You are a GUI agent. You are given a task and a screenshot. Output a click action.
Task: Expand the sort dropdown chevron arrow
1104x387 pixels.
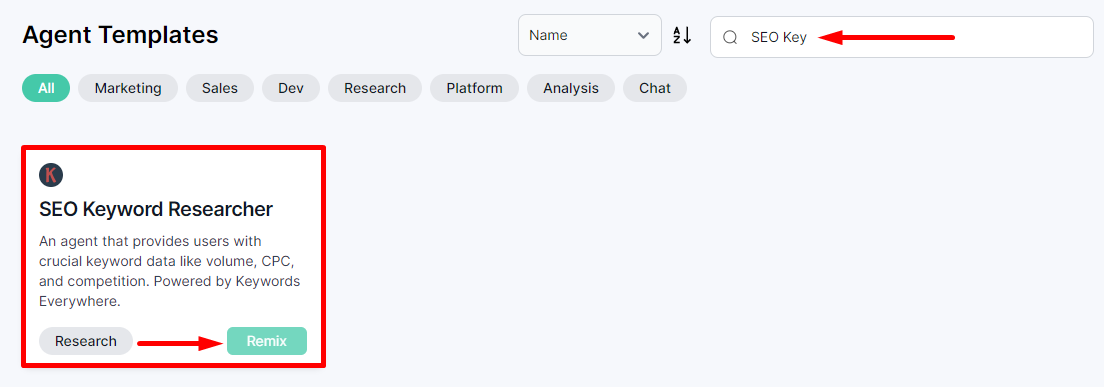pos(643,35)
